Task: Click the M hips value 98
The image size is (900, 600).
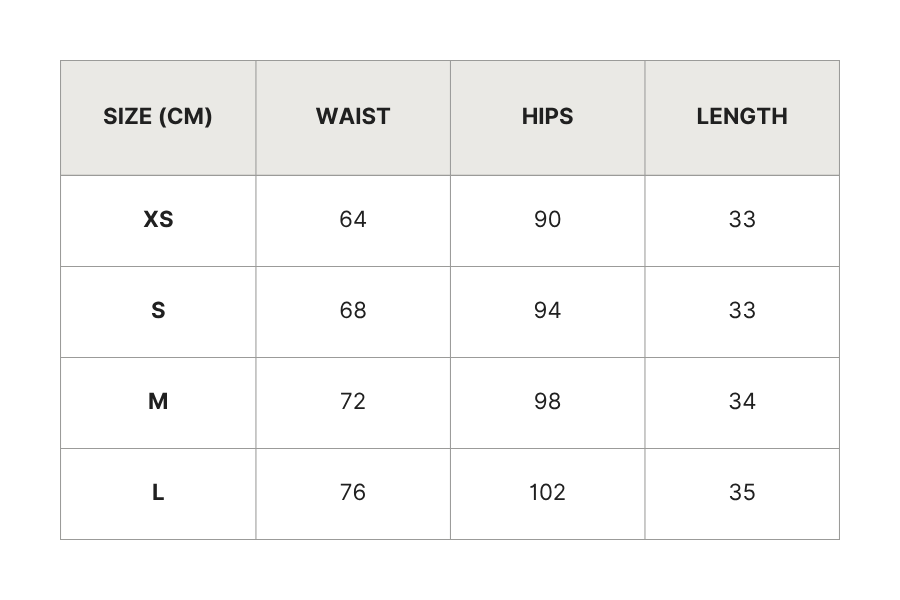Action: pyautogui.click(x=548, y=401)
